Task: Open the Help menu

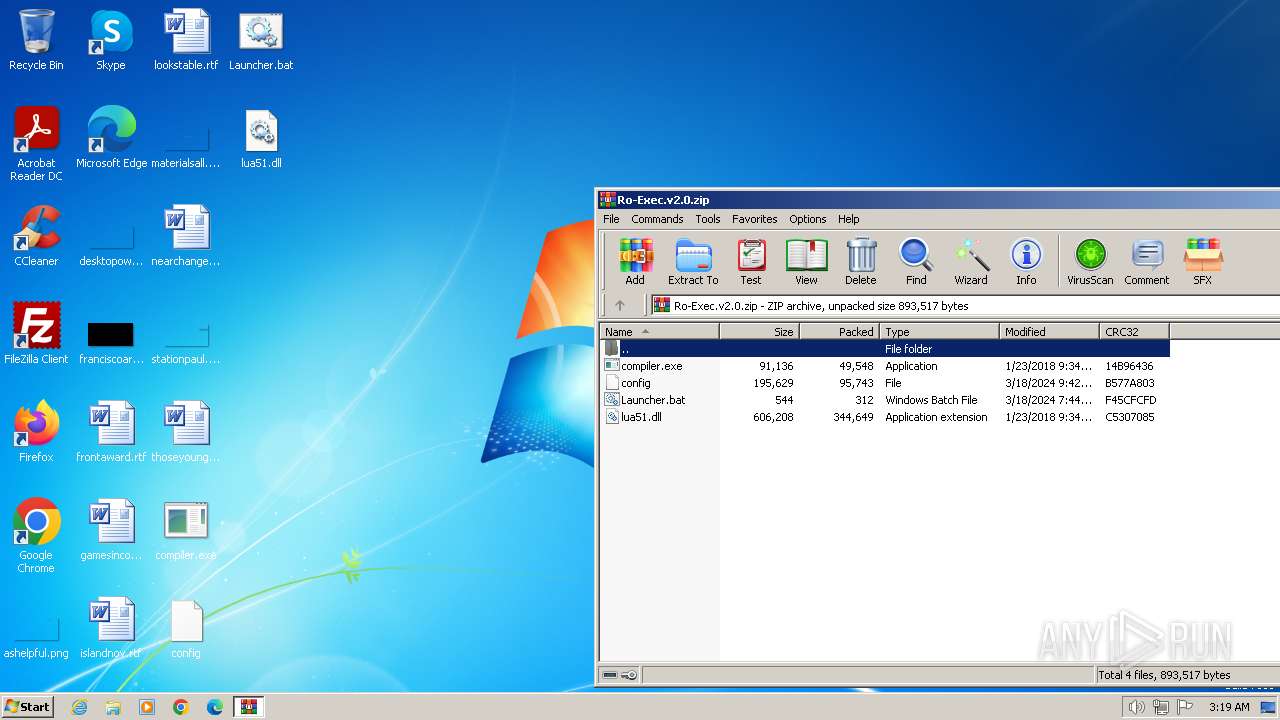Action: tap(848, 219)
